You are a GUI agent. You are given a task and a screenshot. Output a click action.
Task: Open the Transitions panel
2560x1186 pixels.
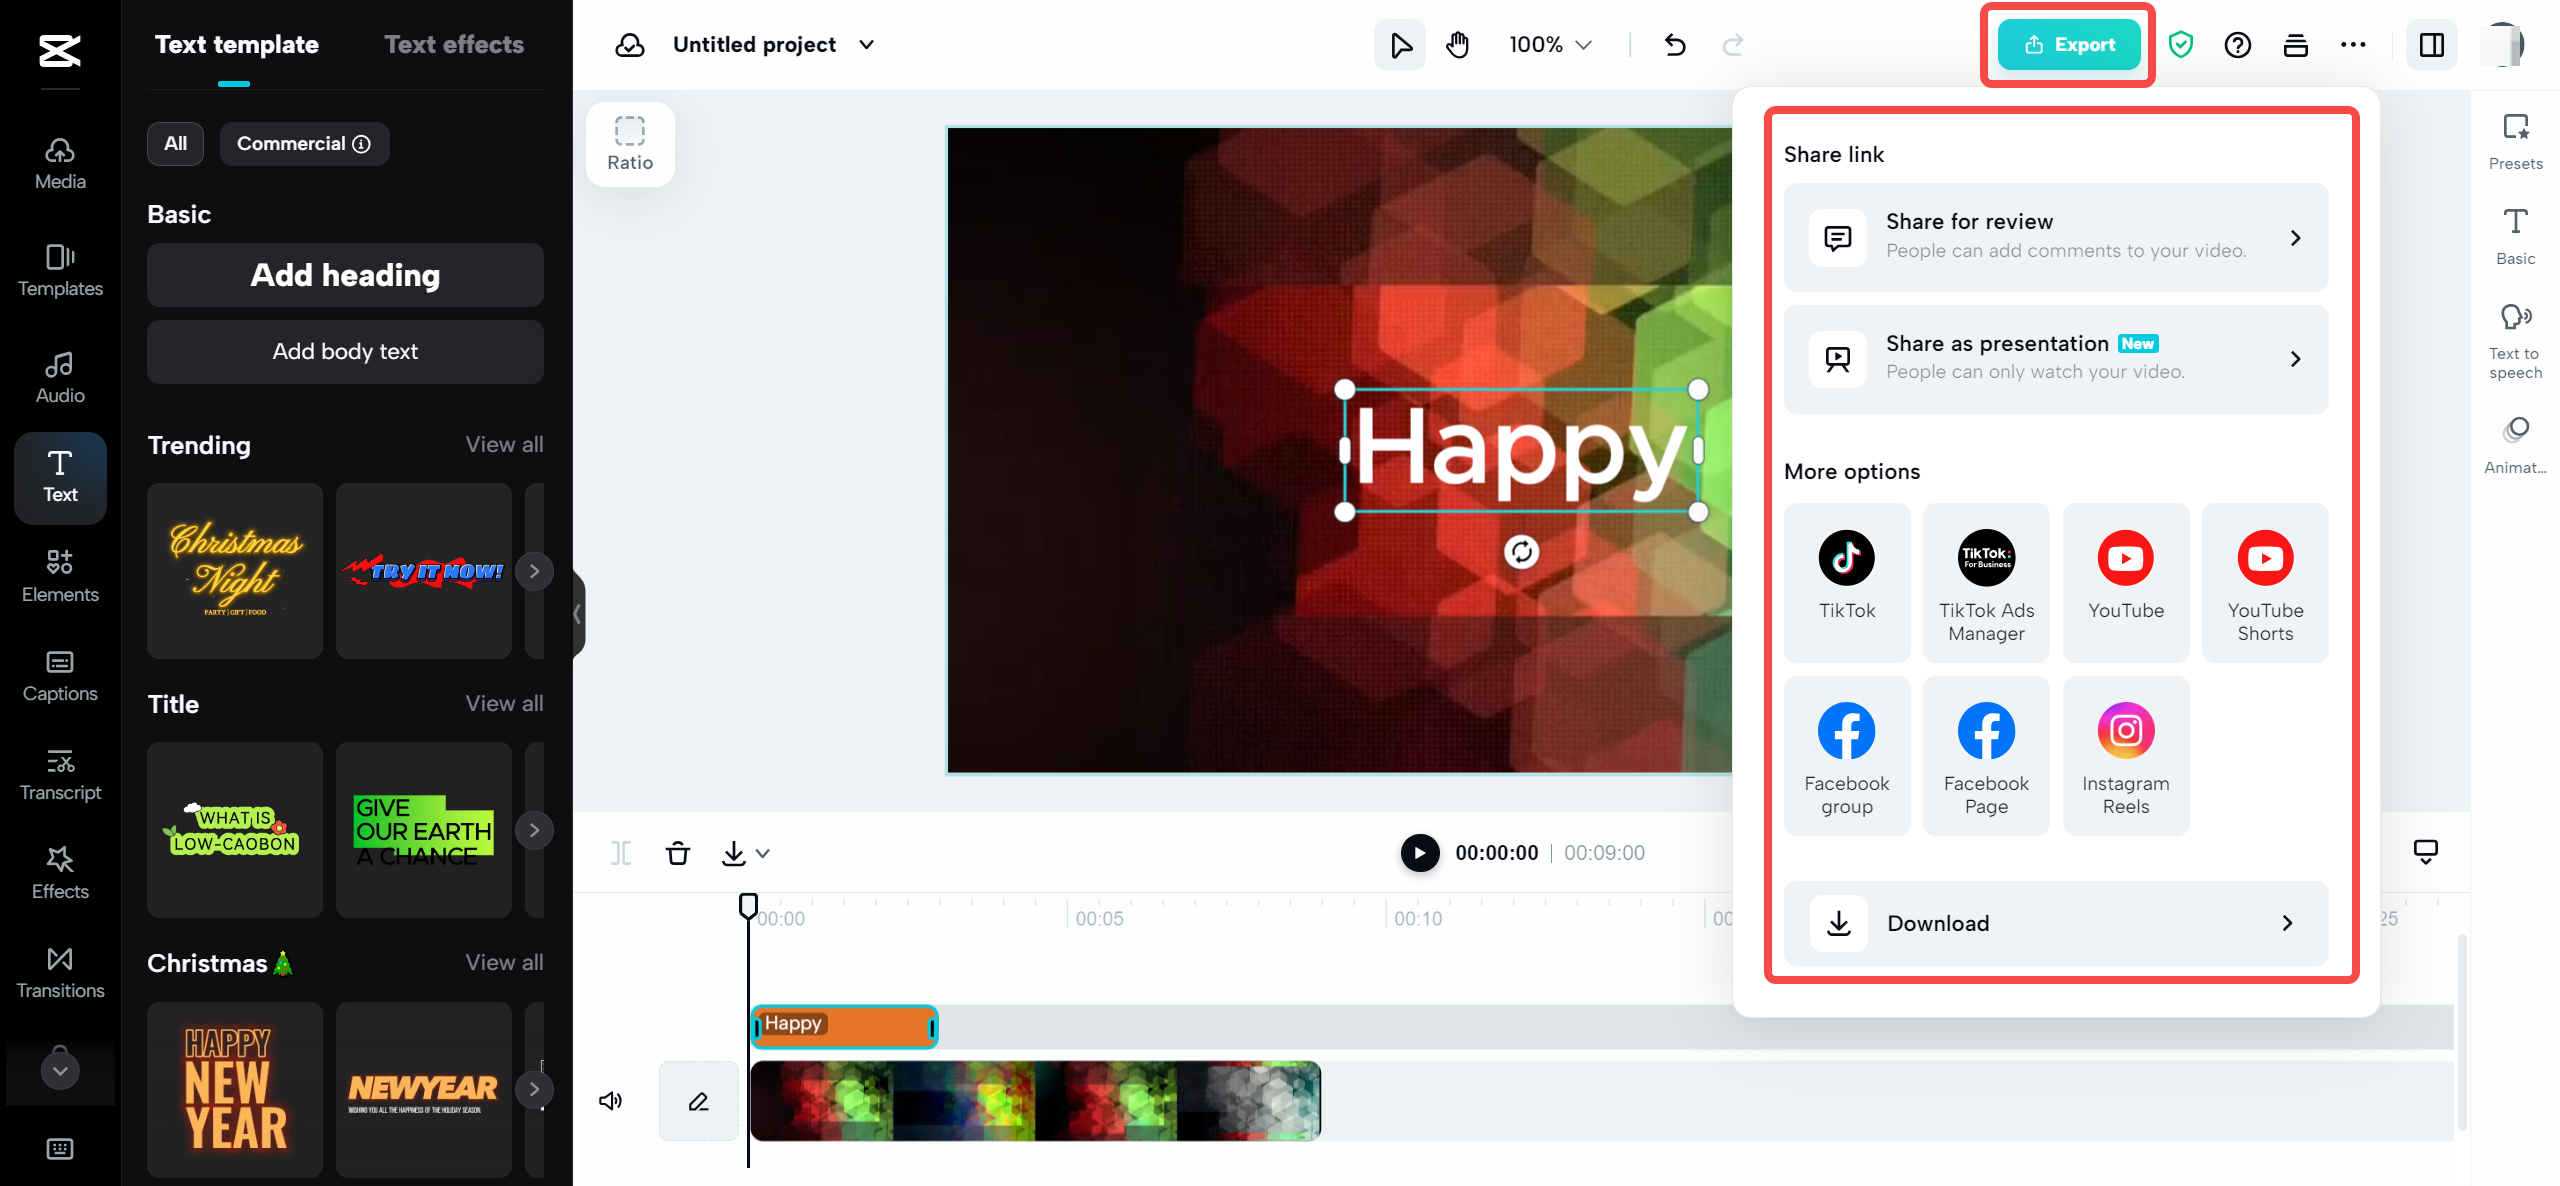tap(59, 971)
